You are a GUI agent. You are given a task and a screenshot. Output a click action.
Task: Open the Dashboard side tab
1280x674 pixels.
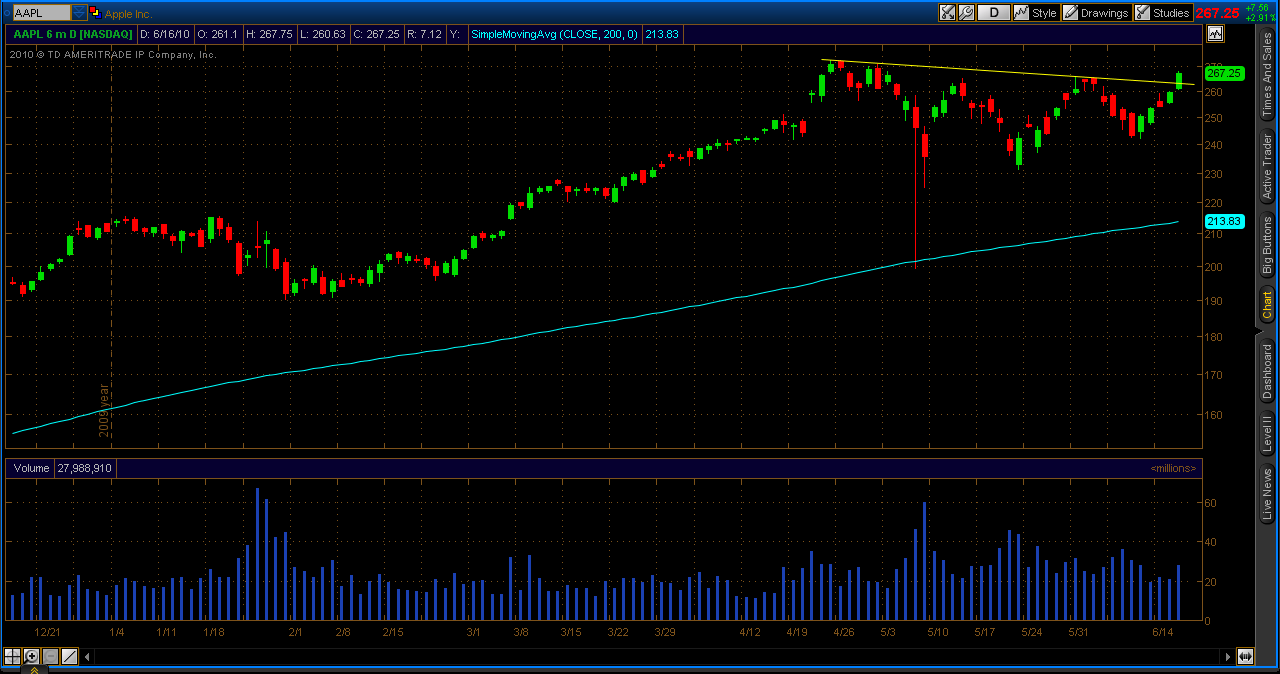pos(1267,370)
